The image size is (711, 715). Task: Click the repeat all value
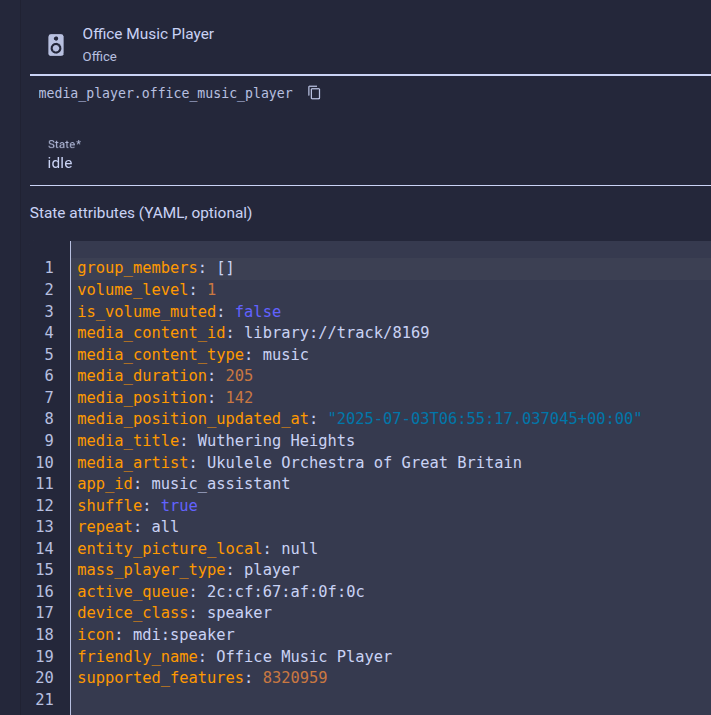tap(165, 527)
